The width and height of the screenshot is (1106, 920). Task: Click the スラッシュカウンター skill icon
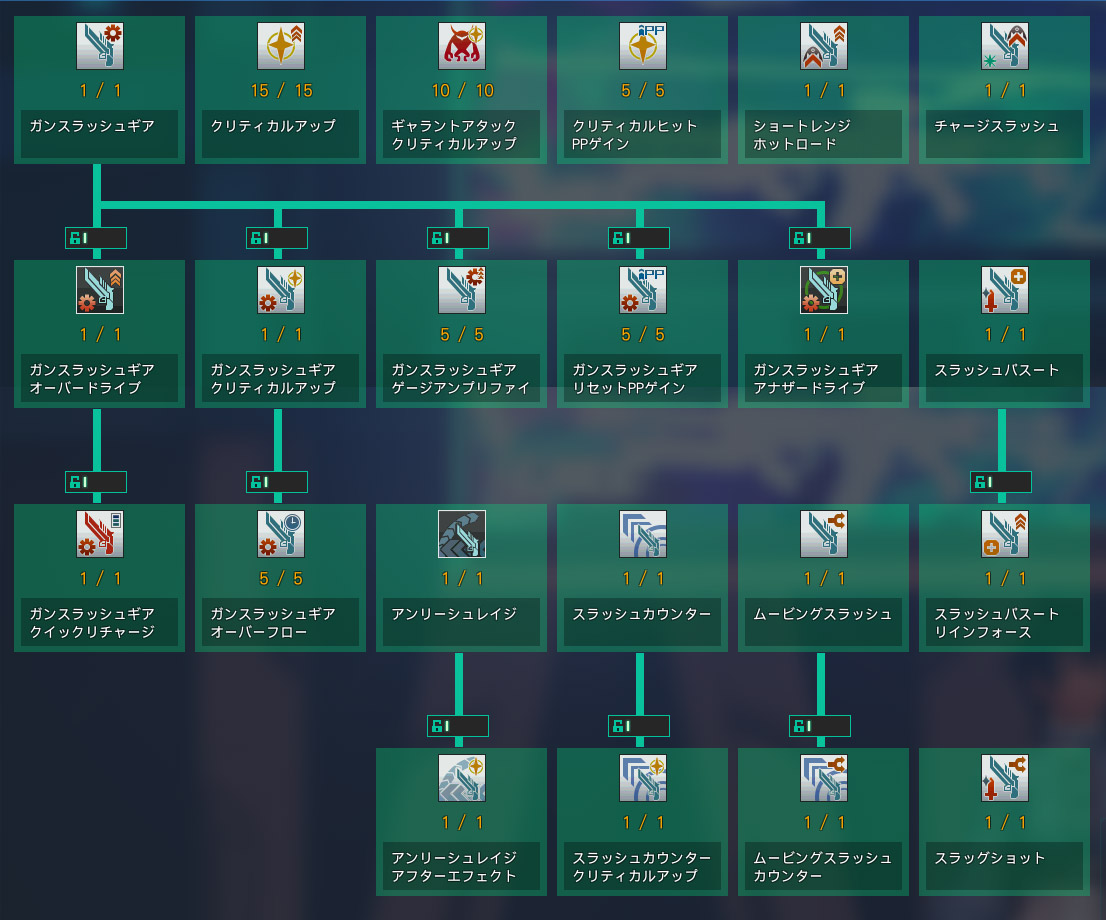pyautogui.click(x=643, y=534)
